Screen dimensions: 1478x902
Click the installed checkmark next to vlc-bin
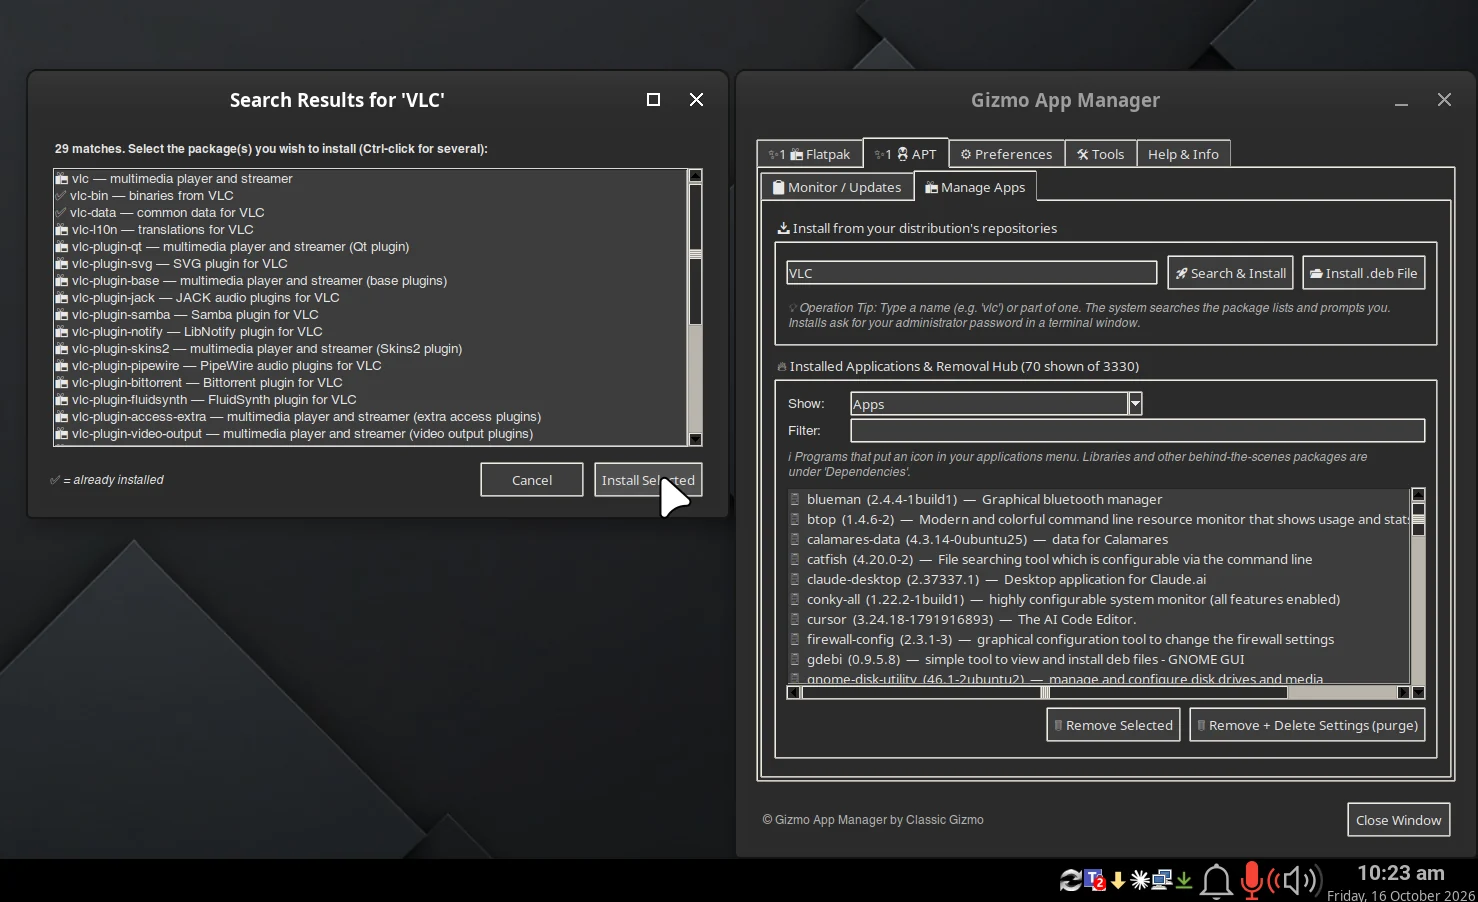click(x=62, y=196)
